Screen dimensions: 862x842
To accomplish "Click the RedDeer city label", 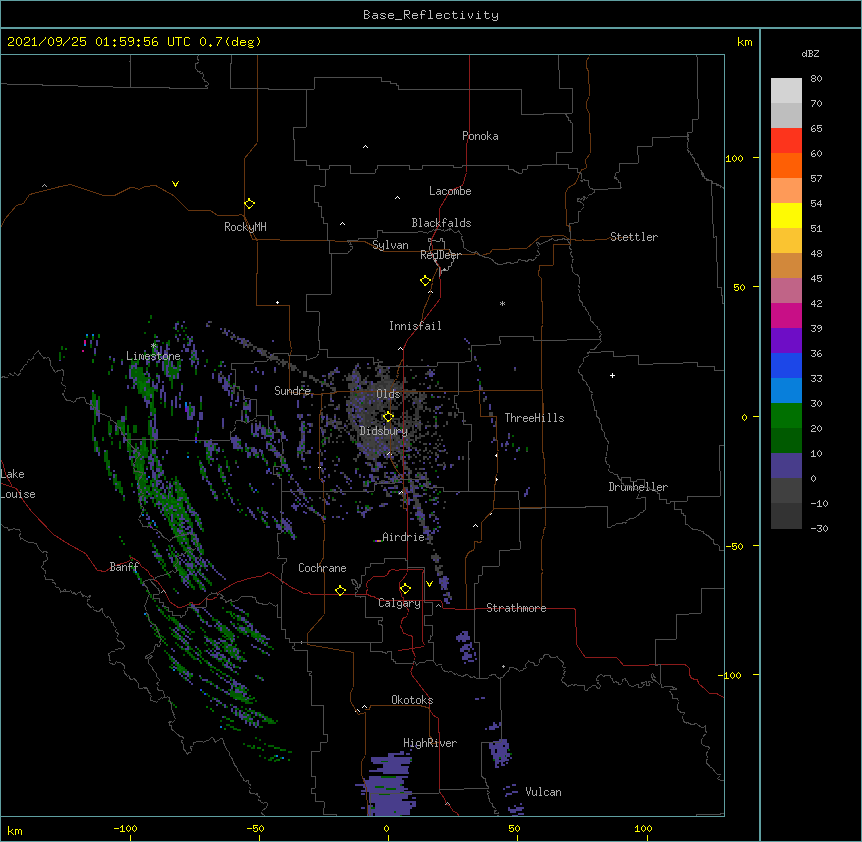I will 440,255.
